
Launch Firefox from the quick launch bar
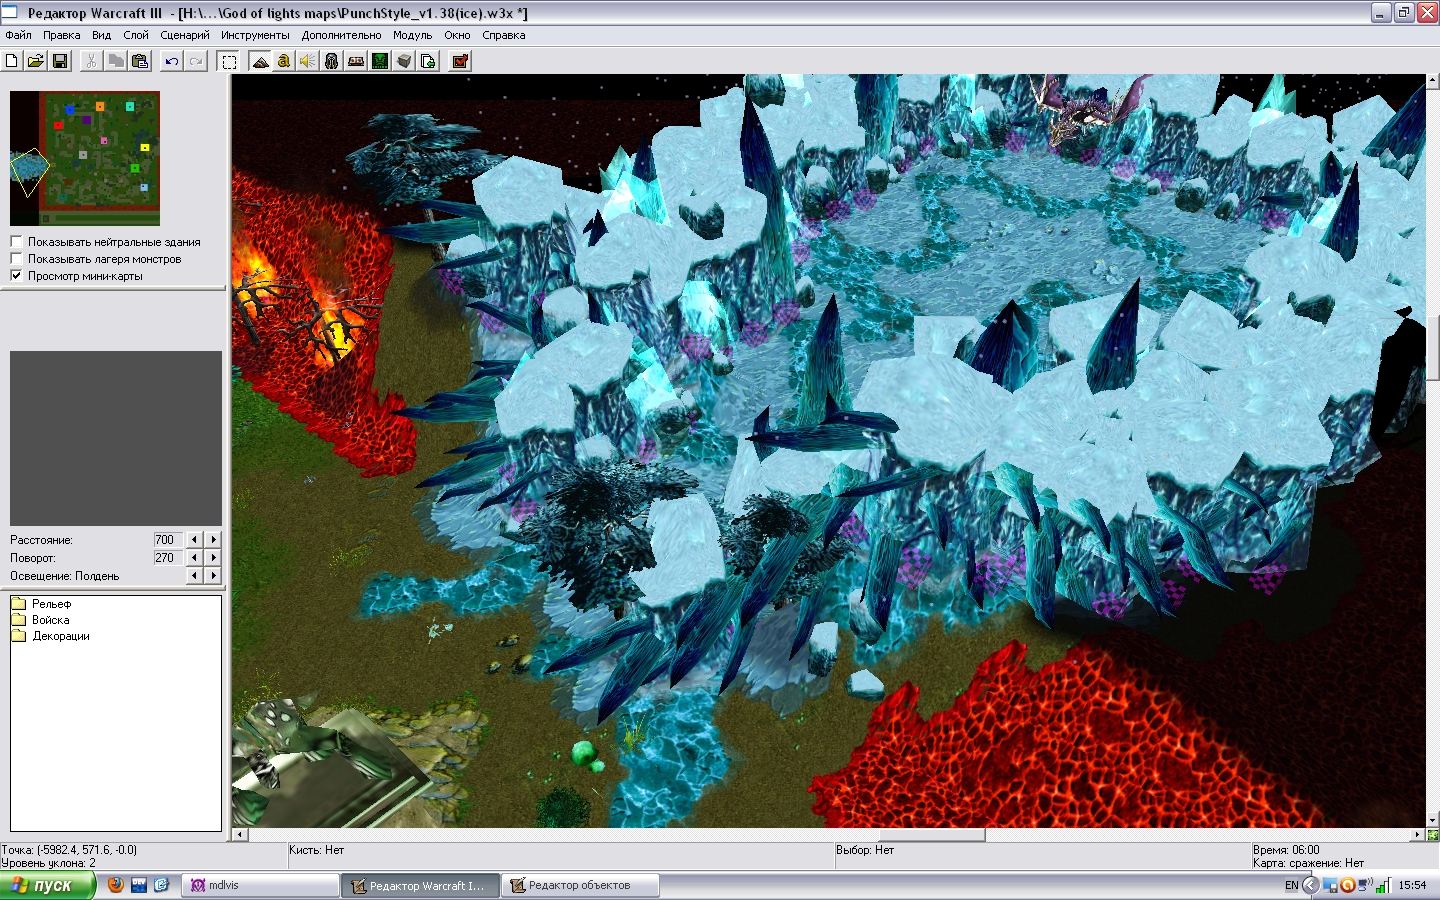coord(116,885)
